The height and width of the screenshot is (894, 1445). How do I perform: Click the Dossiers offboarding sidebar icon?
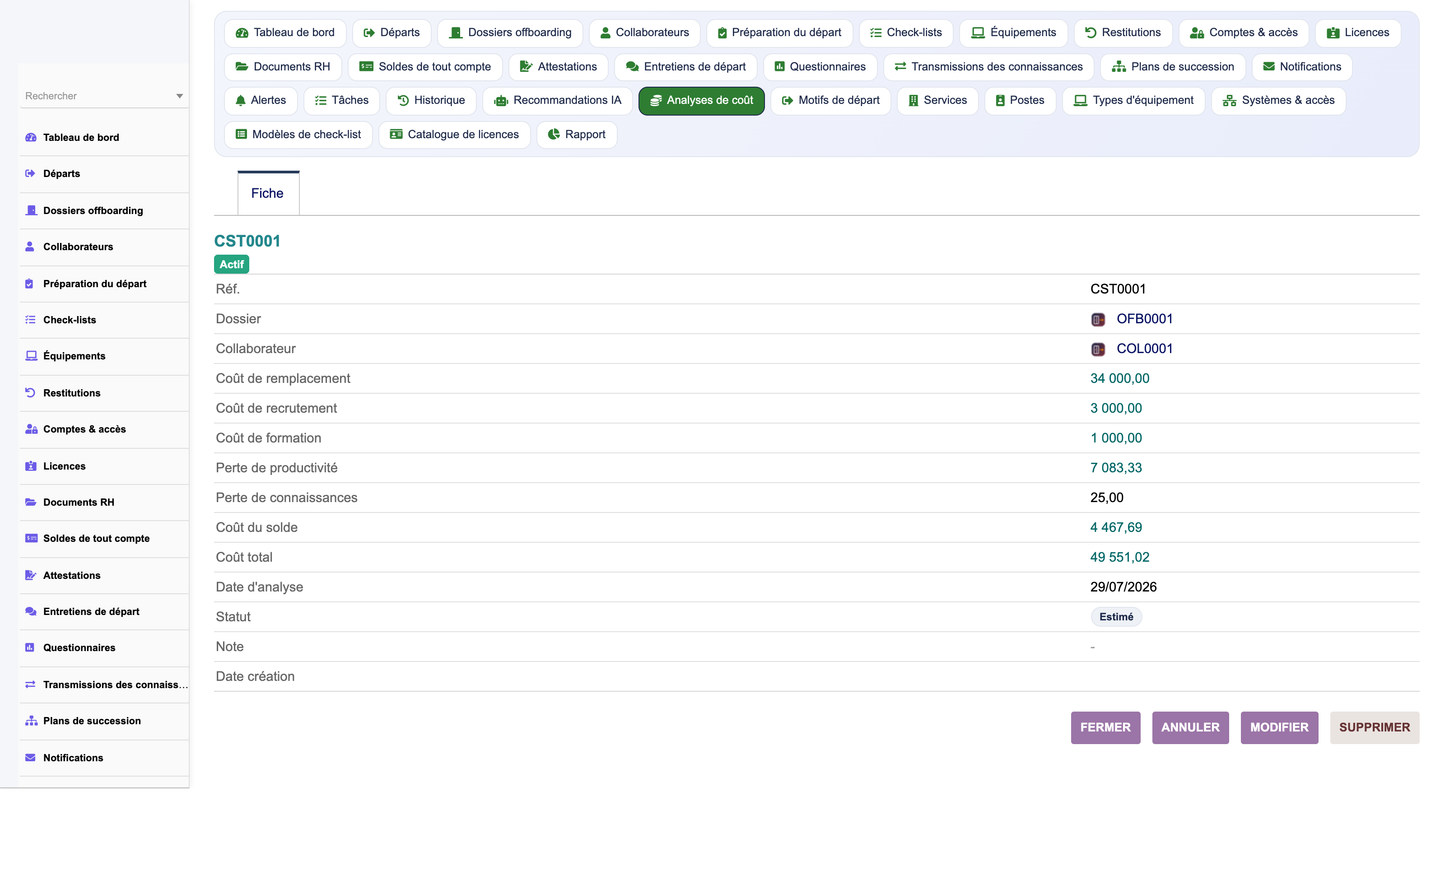click(x=31, y=211)
